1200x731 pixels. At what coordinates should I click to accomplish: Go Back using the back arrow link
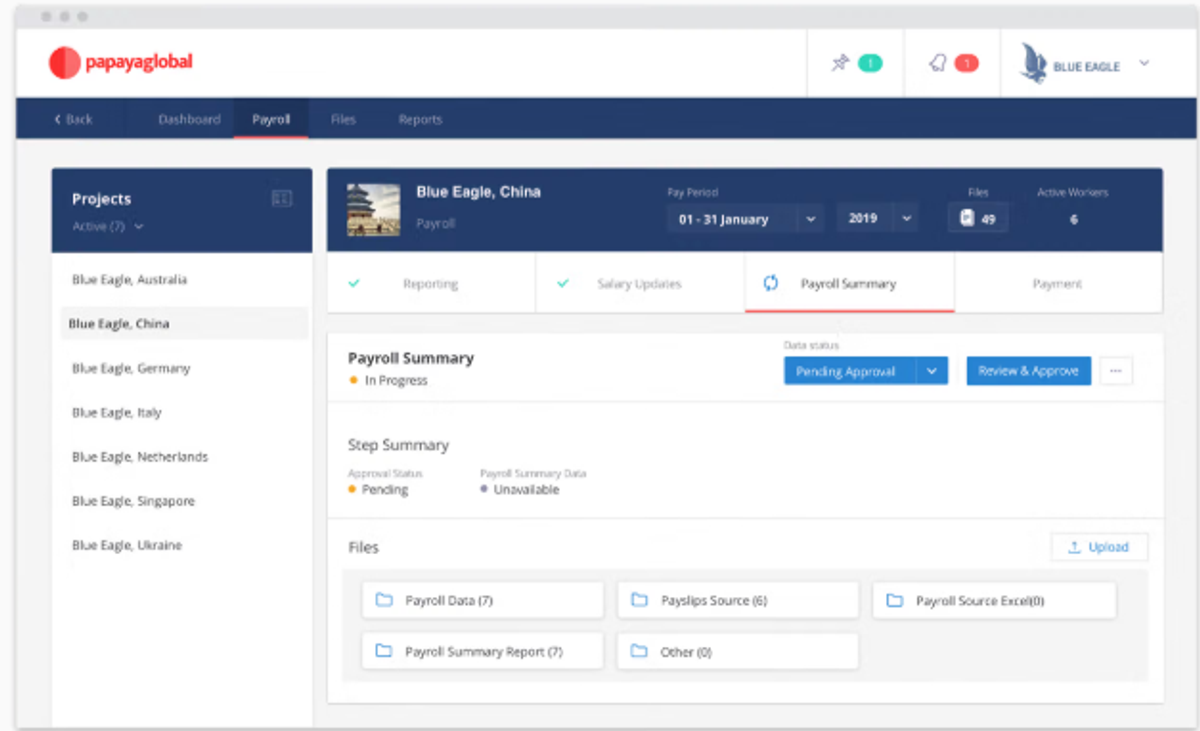click(73, 119)
